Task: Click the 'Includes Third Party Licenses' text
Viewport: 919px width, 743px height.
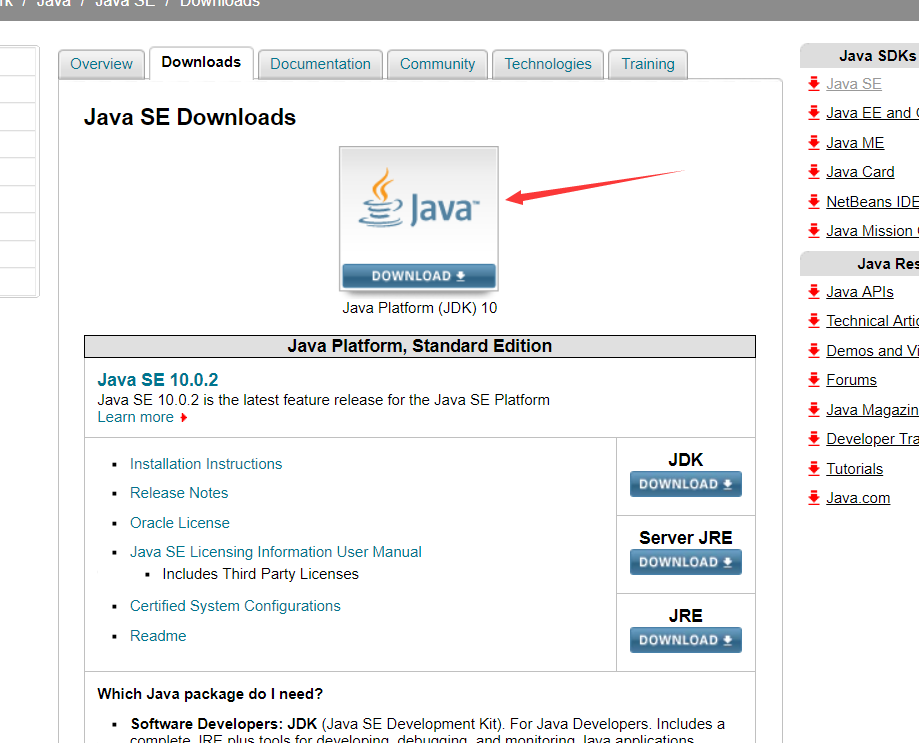Action: [260, 574]
